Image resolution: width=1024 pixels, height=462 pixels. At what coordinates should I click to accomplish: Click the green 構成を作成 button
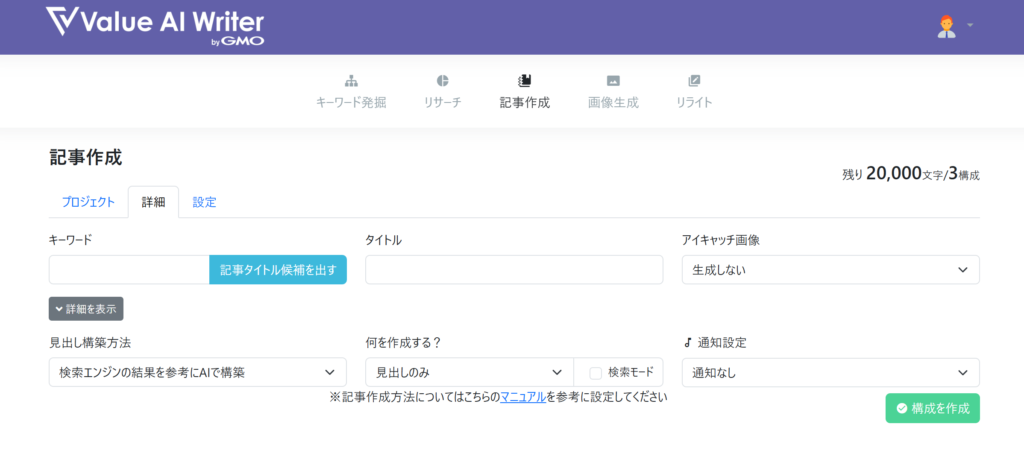pos(932,408)
